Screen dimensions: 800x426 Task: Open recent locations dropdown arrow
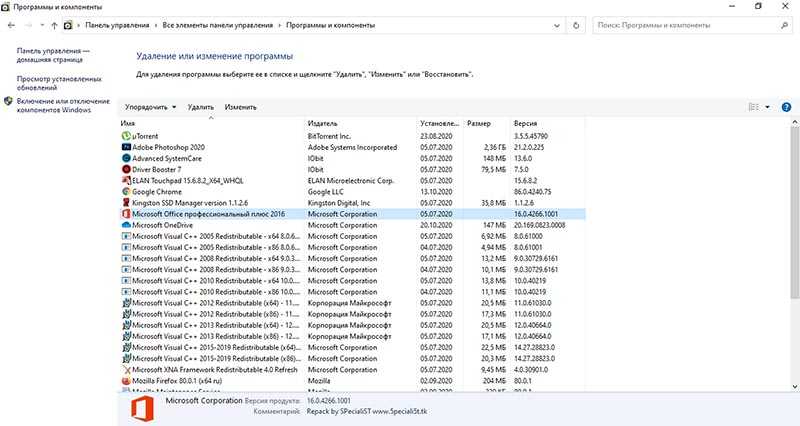42,25
